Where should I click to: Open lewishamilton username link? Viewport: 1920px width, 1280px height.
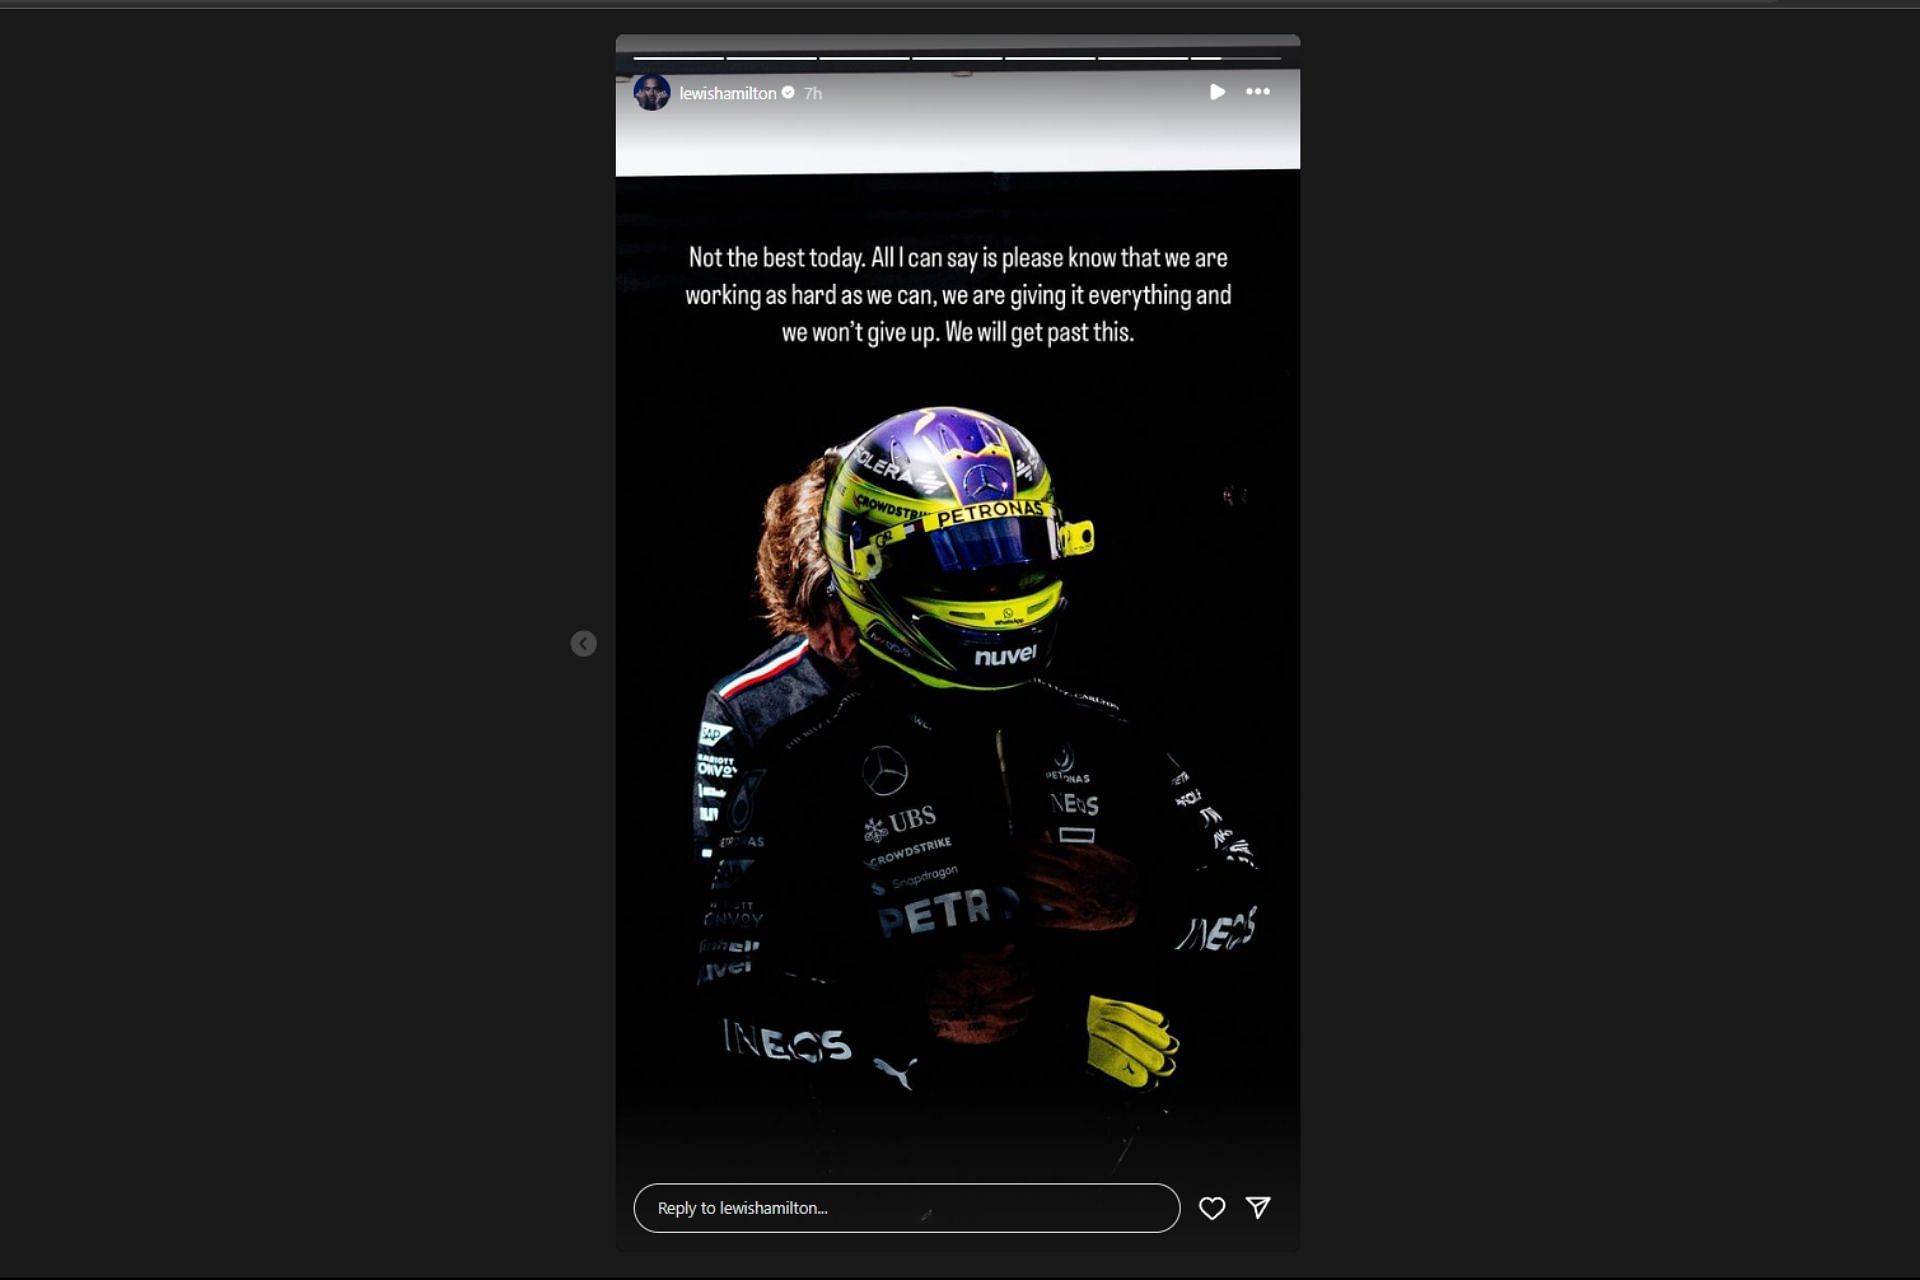point(727,93)
